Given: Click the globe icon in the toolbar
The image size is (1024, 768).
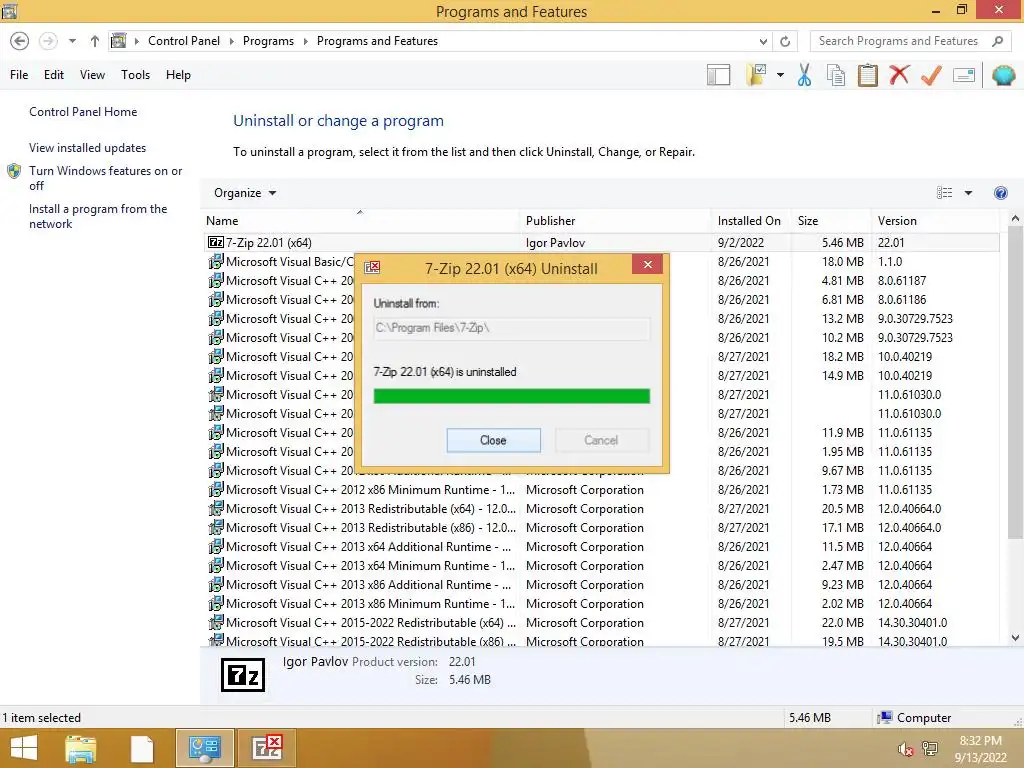Looking at the screenshot, I should click(1003, 75).
